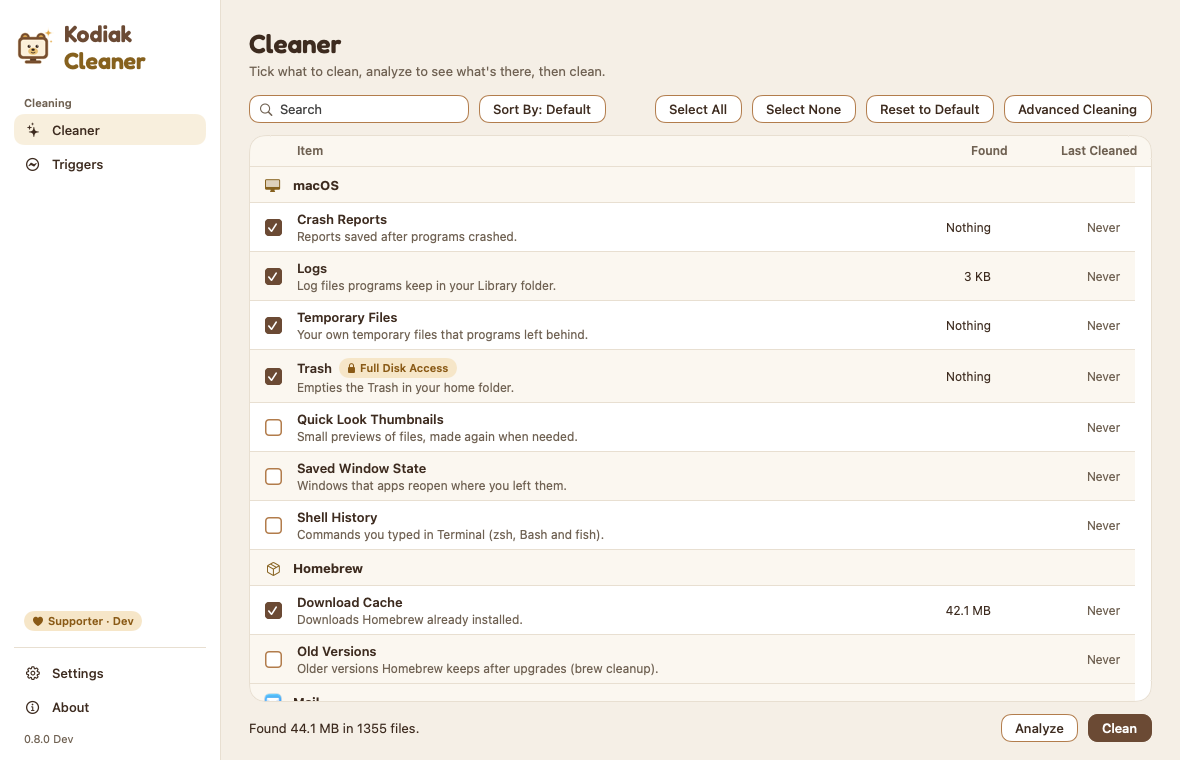The height and width of the screenshot is (760, 1180).
Task: Click the Homebrew group header label
Action: click(327, 569)
